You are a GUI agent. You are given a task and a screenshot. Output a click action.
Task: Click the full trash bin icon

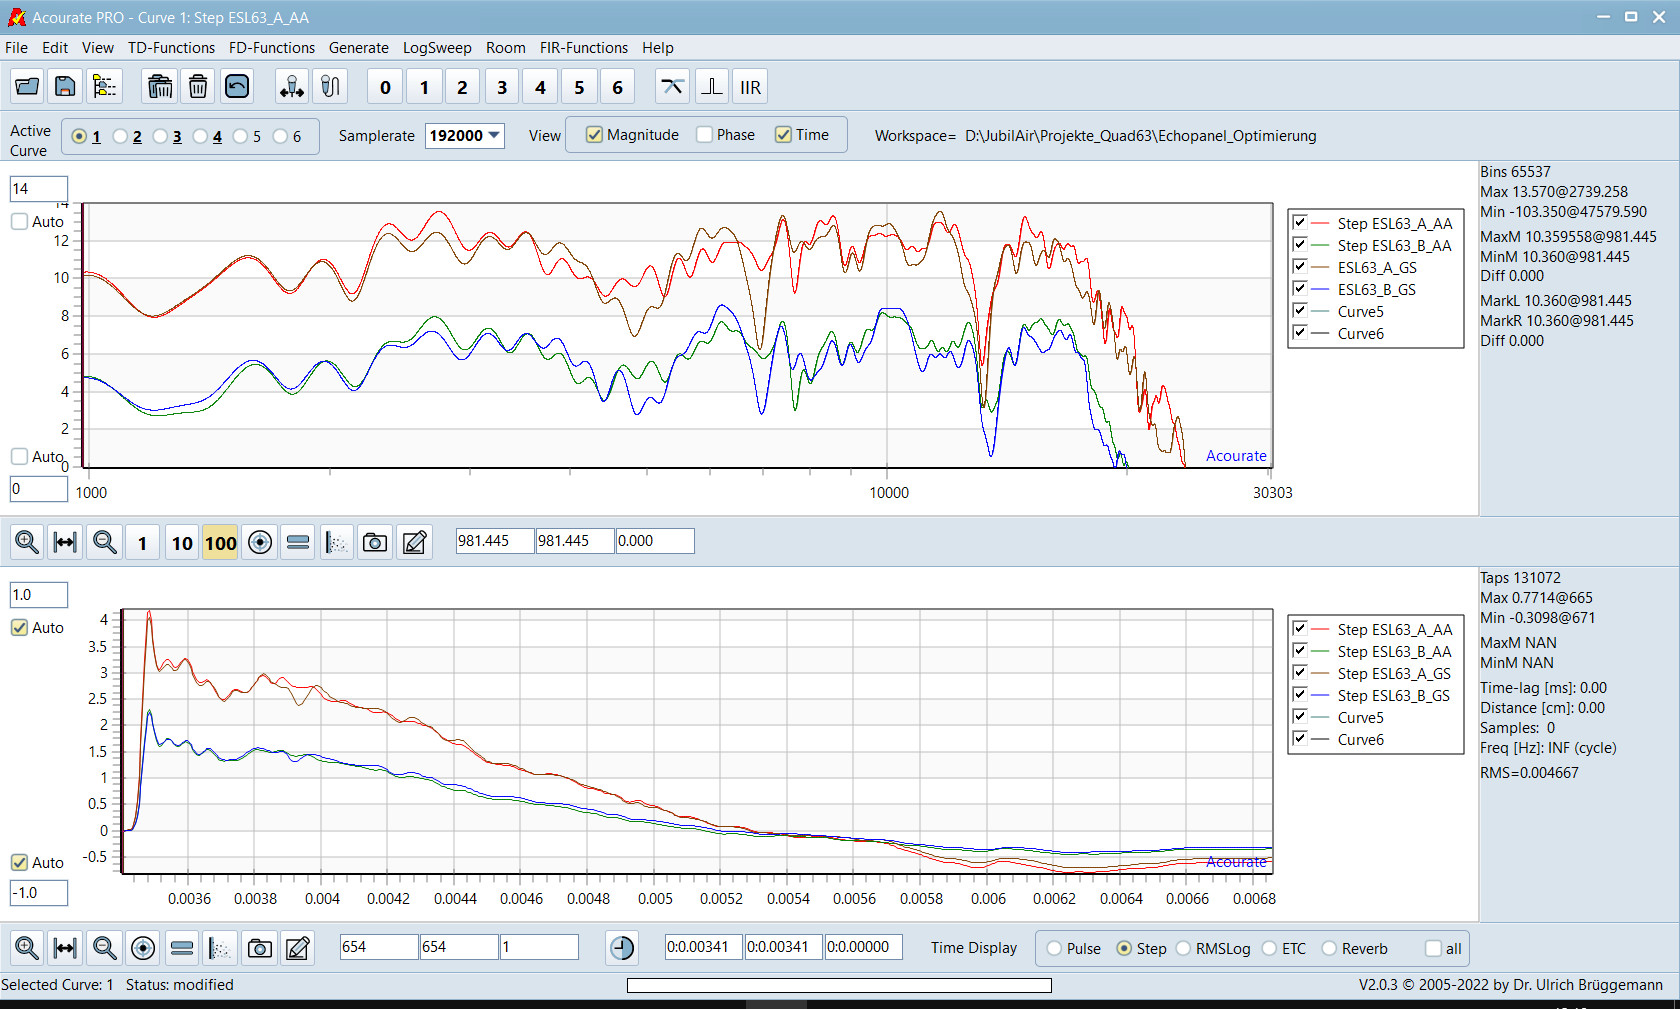coord(160,87)
